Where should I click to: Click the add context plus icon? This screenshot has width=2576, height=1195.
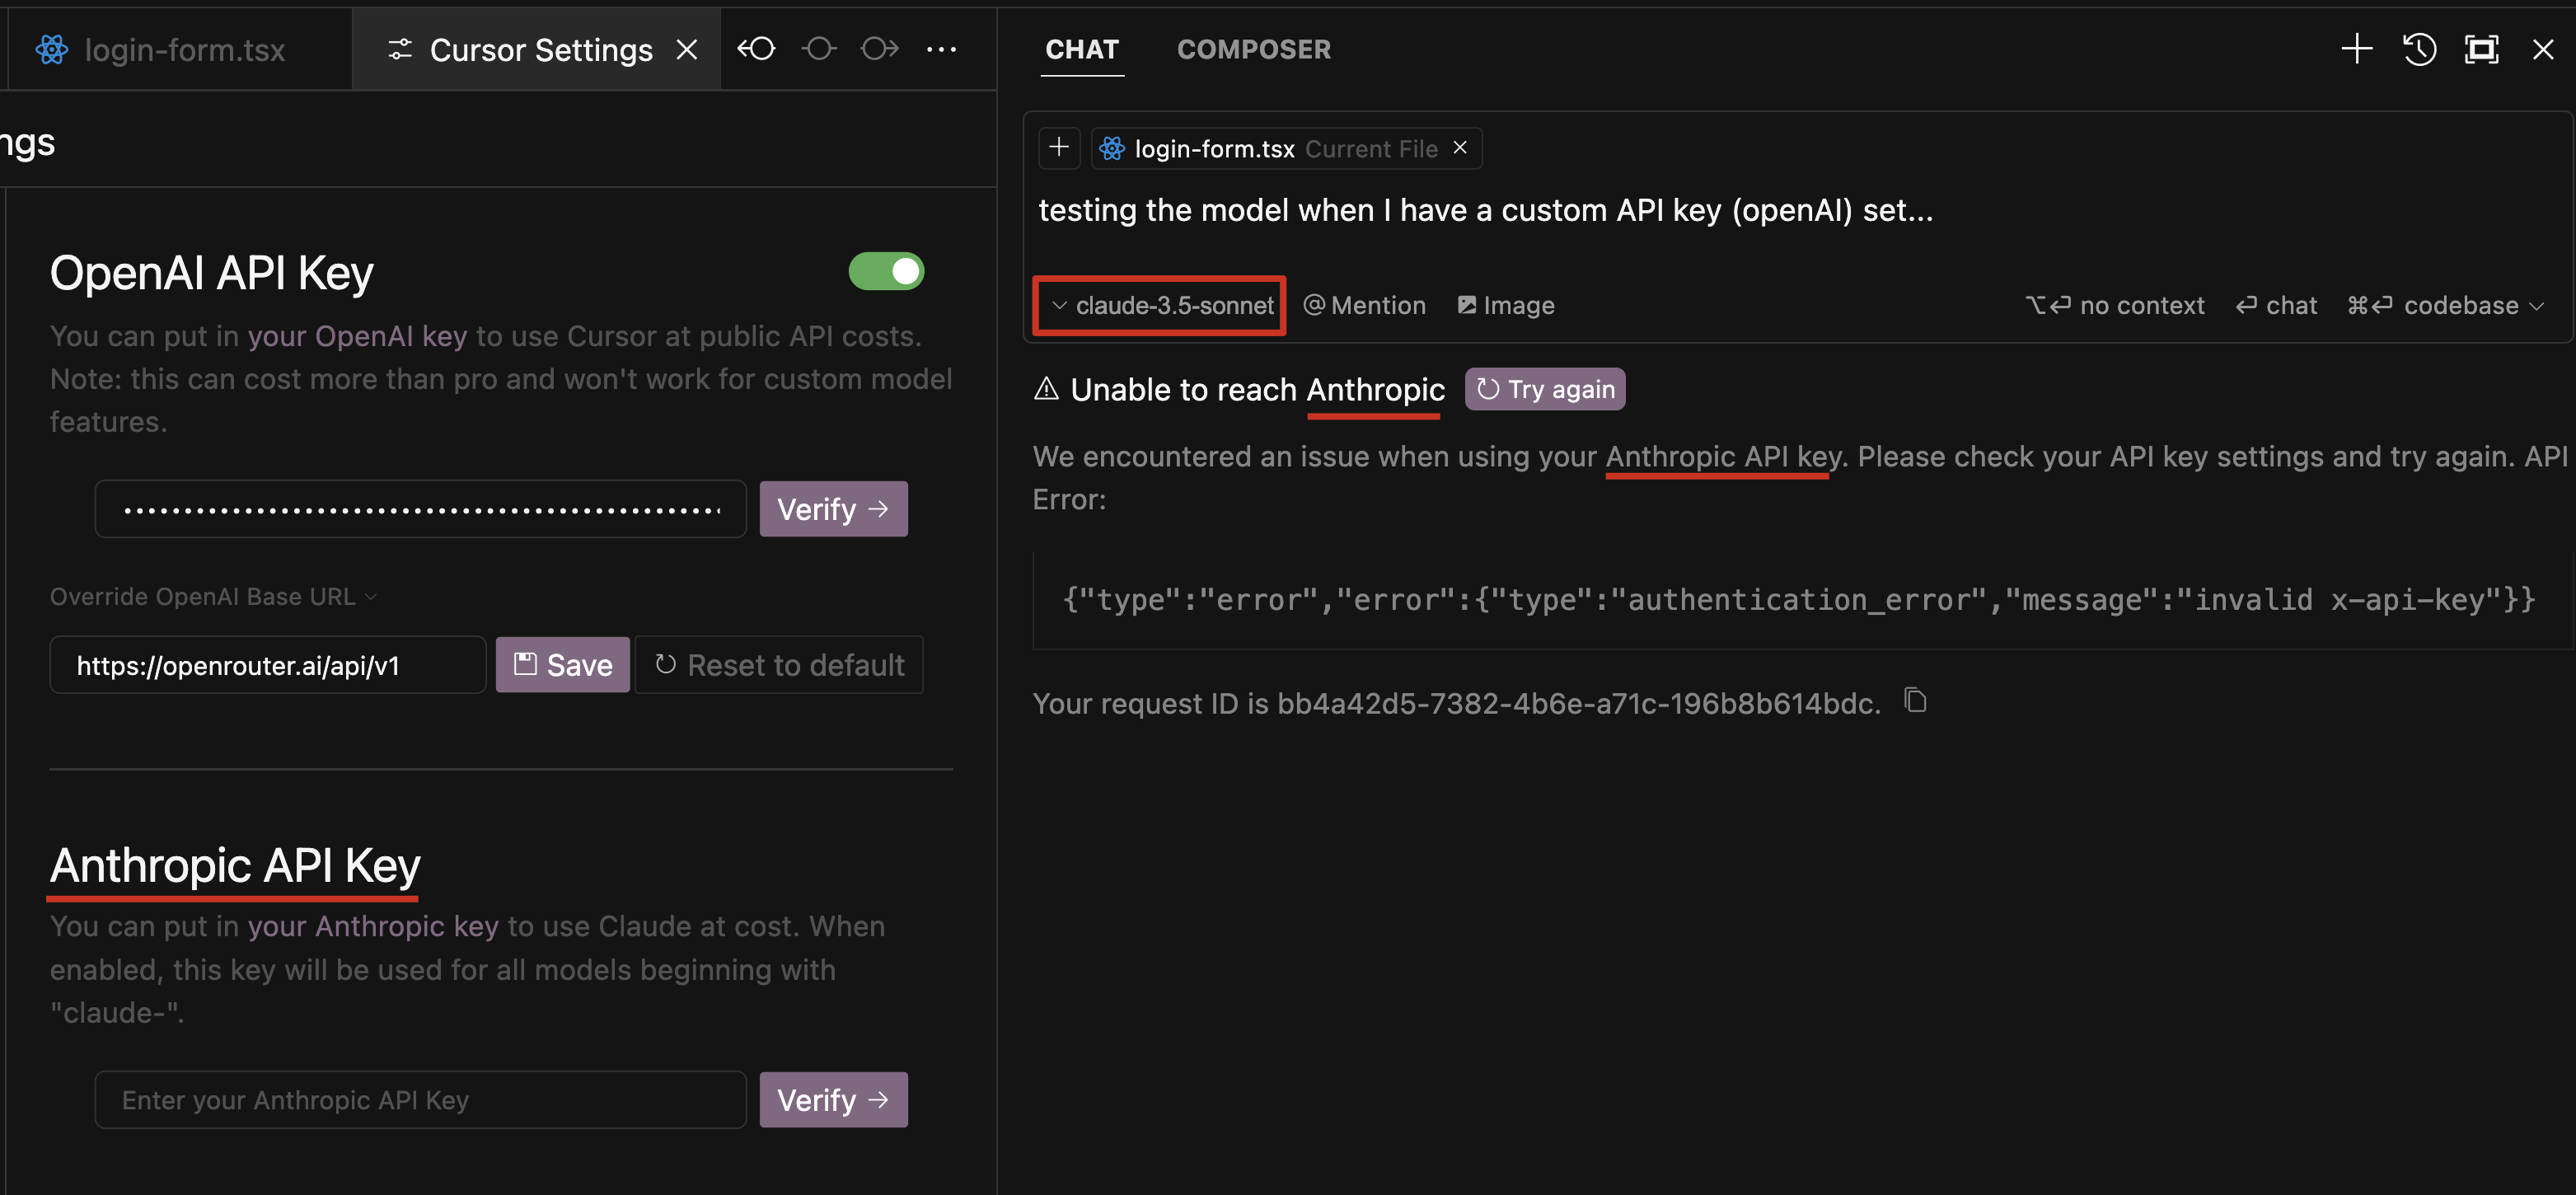coord(1059,148)
